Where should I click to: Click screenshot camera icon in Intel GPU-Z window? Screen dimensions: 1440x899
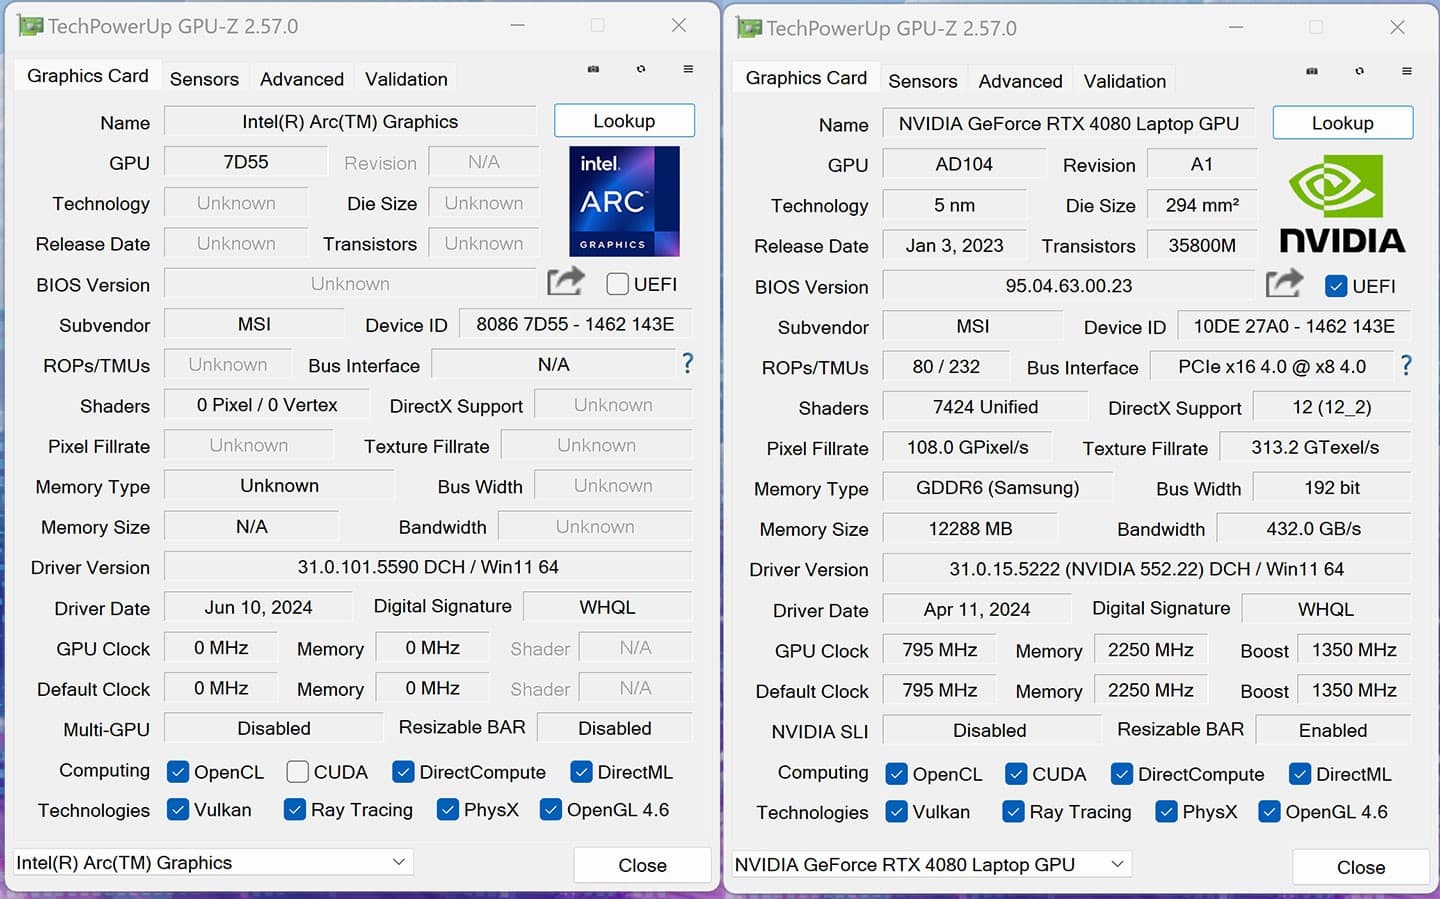tap(593, 69)
